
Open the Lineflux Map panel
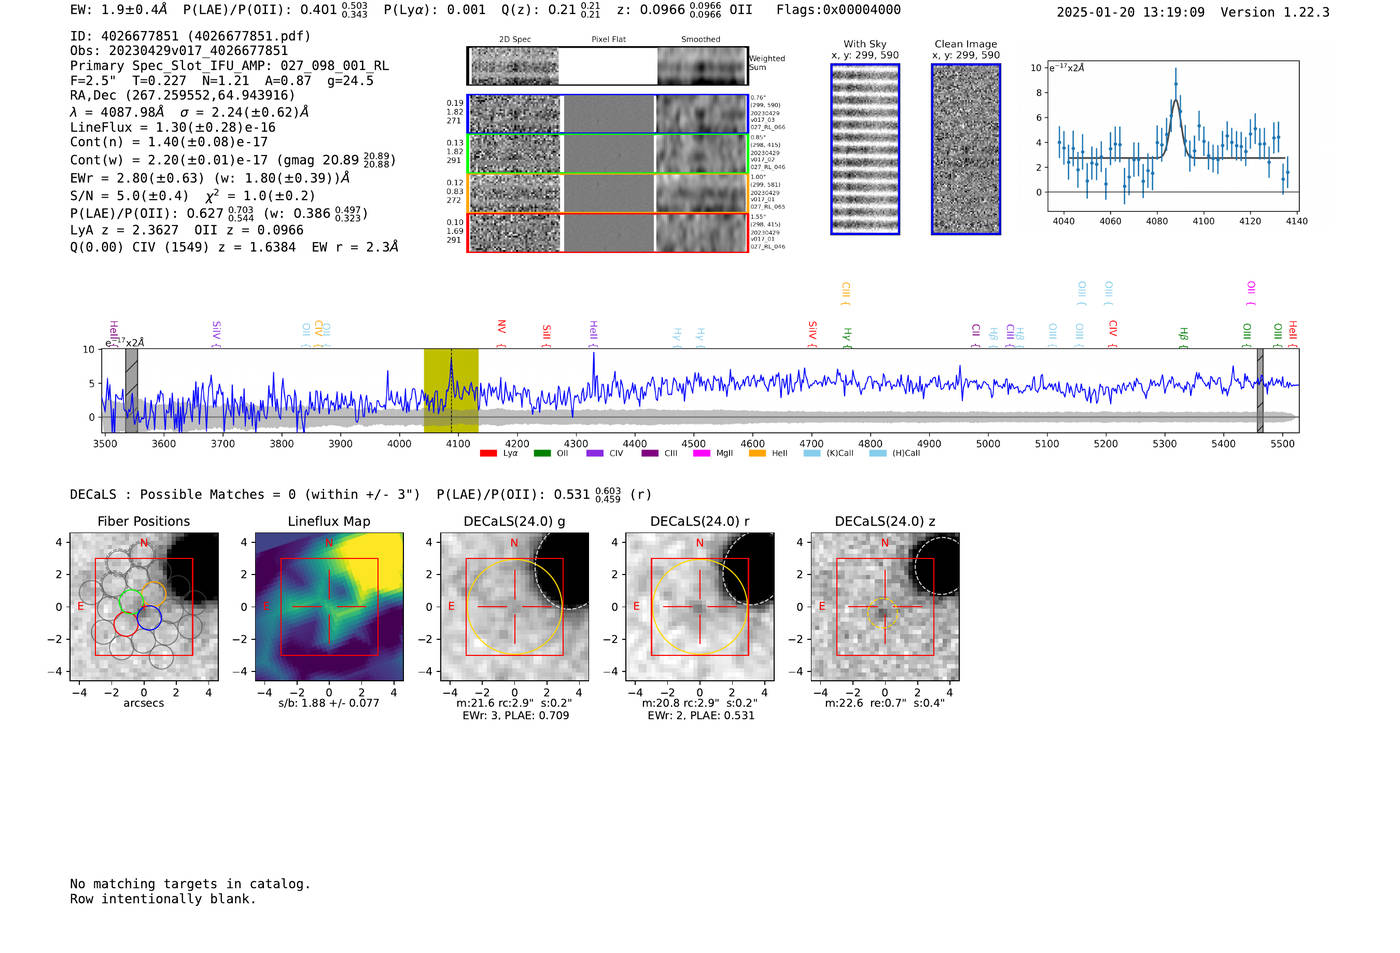click(329, 607)
